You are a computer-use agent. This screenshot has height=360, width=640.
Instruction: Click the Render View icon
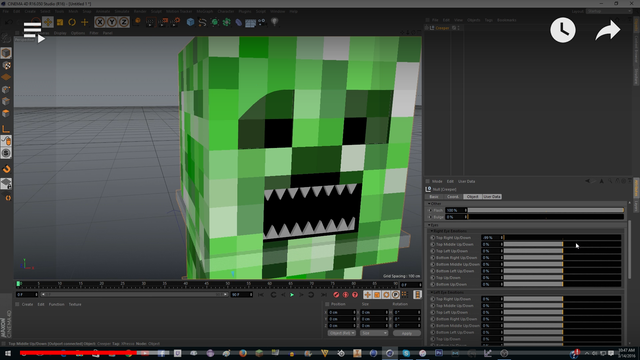(150, 22)
